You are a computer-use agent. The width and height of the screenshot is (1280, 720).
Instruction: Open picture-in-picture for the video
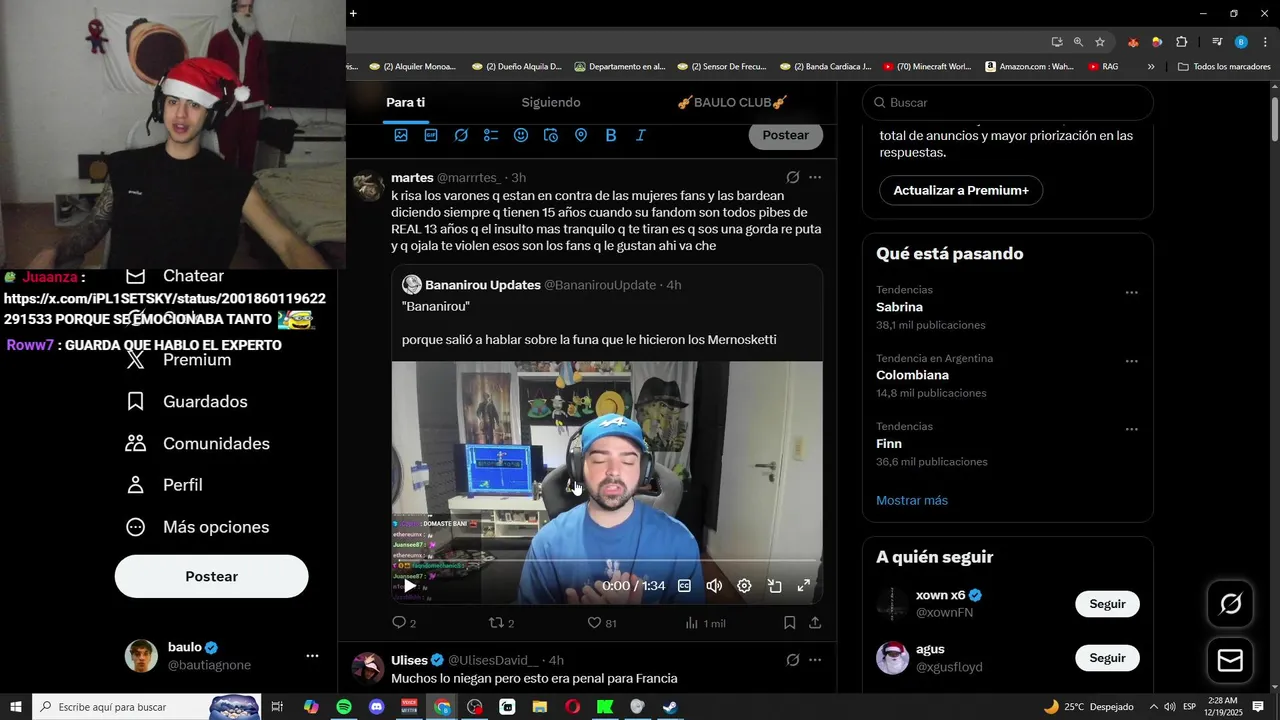coord(774,586)
